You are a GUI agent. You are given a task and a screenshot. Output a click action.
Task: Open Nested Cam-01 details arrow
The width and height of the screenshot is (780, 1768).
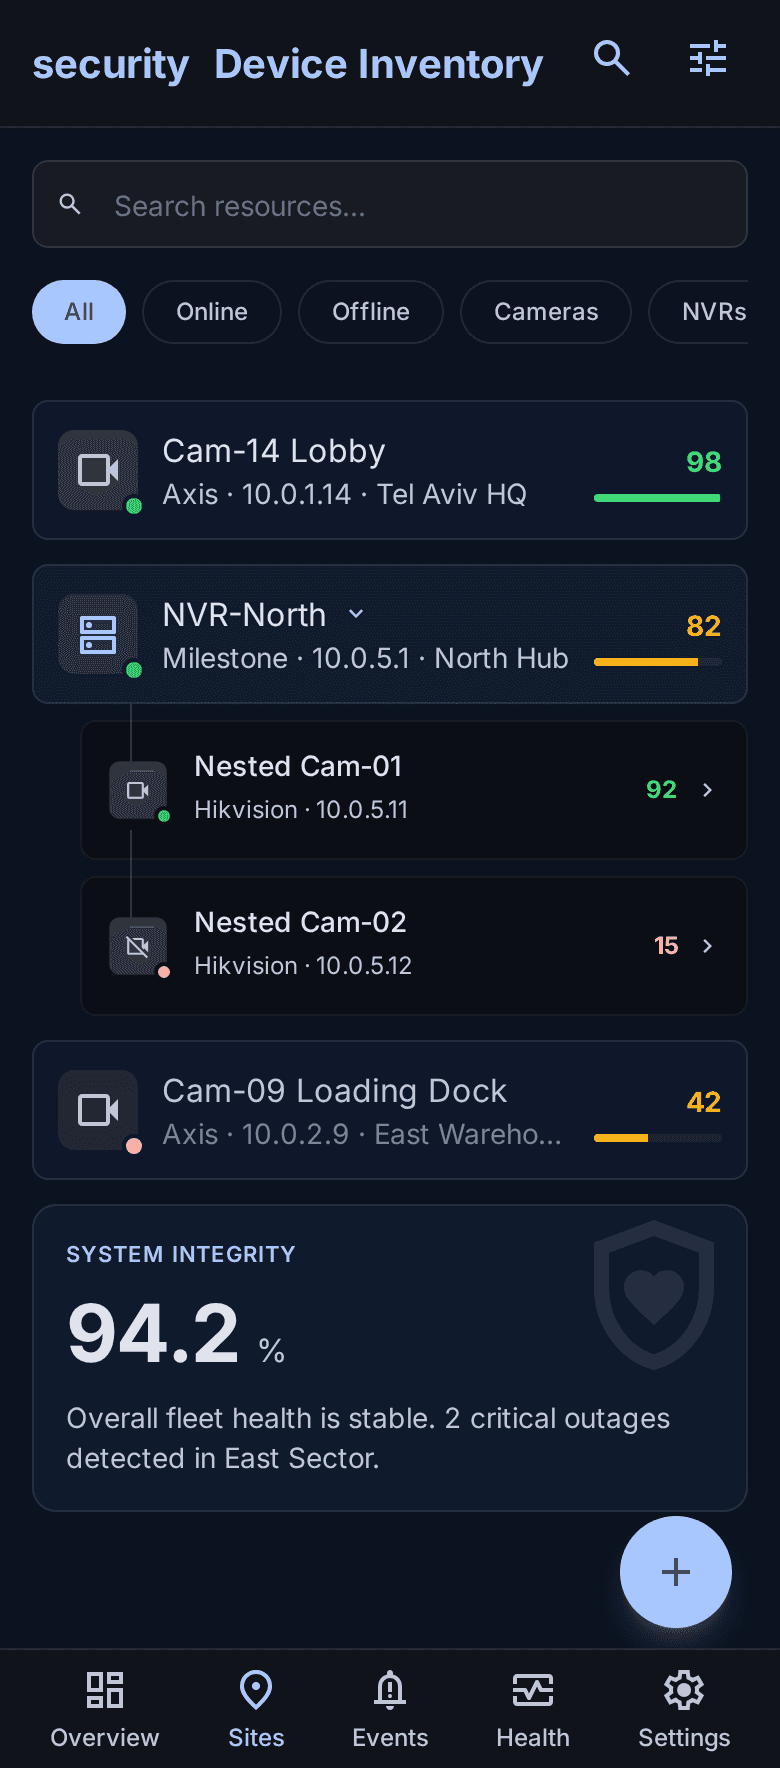click(x=707, y=790)
